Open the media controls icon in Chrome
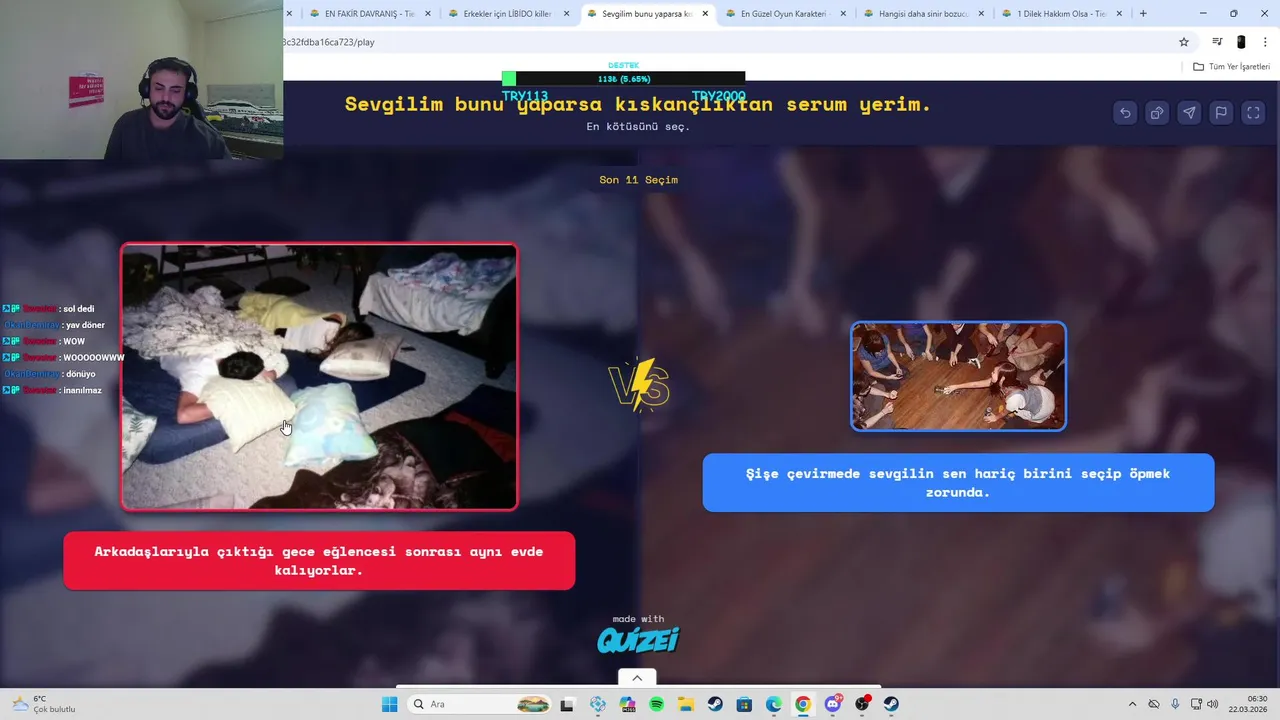The width and height of the screenshot is (1280, 720). pos(1217,42)
